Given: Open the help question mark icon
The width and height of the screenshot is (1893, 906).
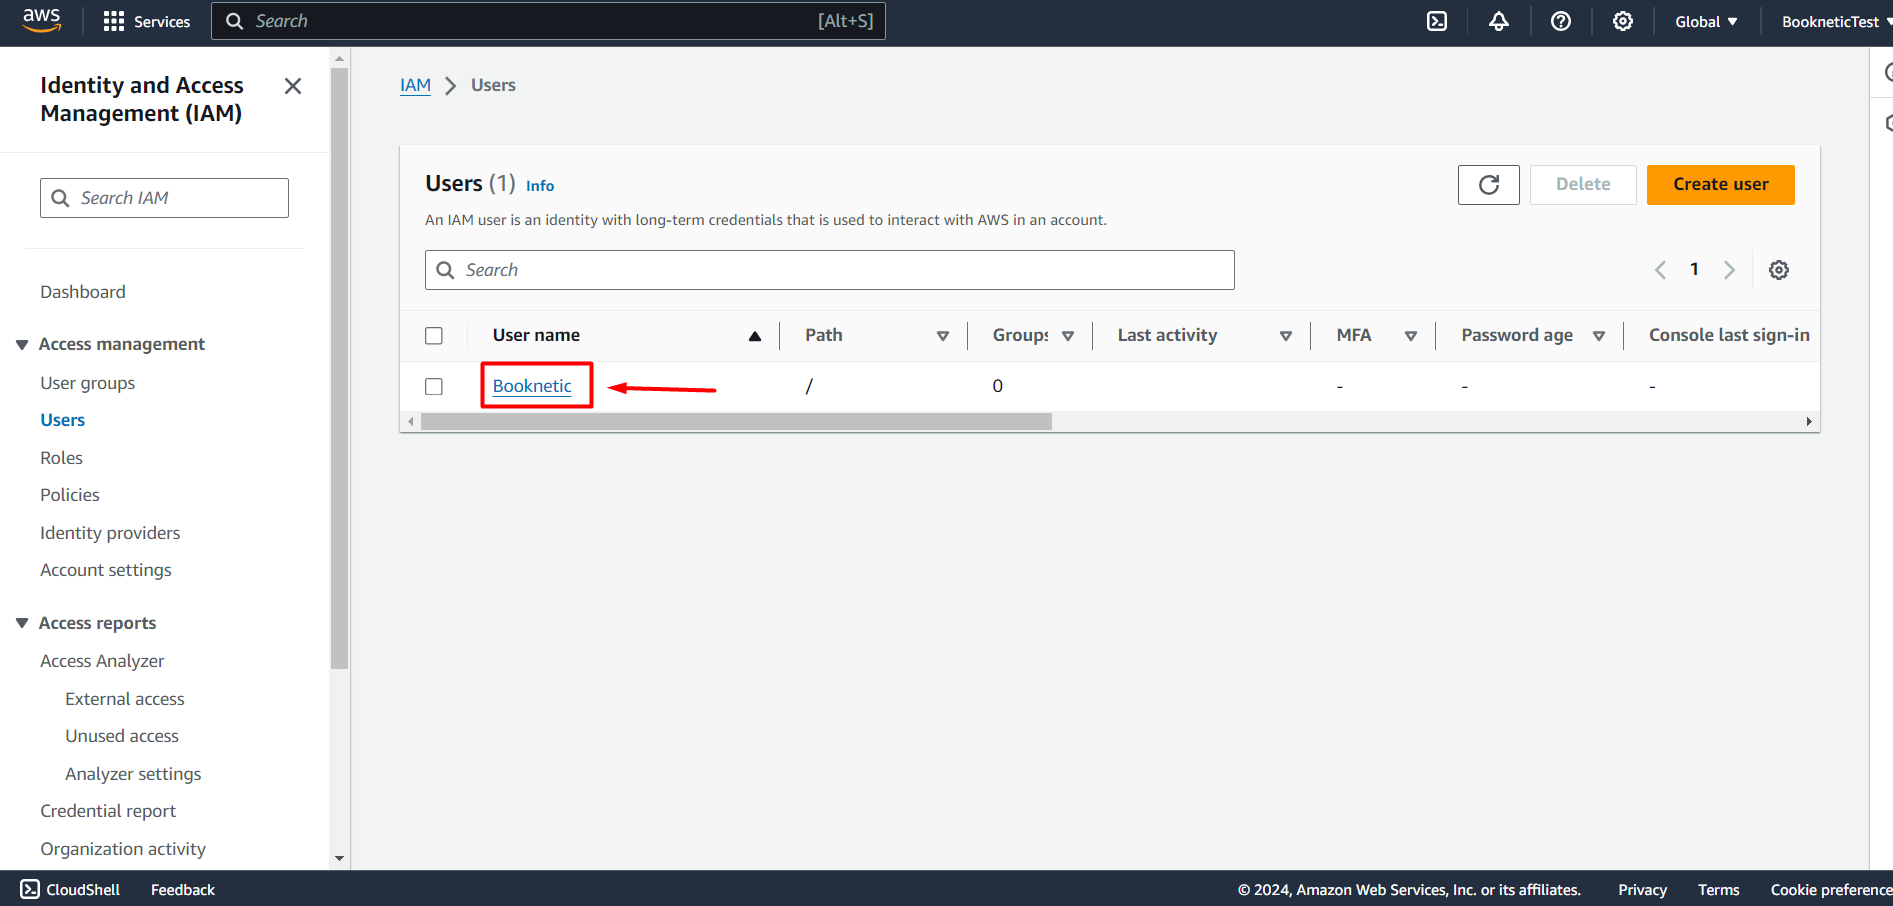Looking at the screenshot, I should [1560, 20].
